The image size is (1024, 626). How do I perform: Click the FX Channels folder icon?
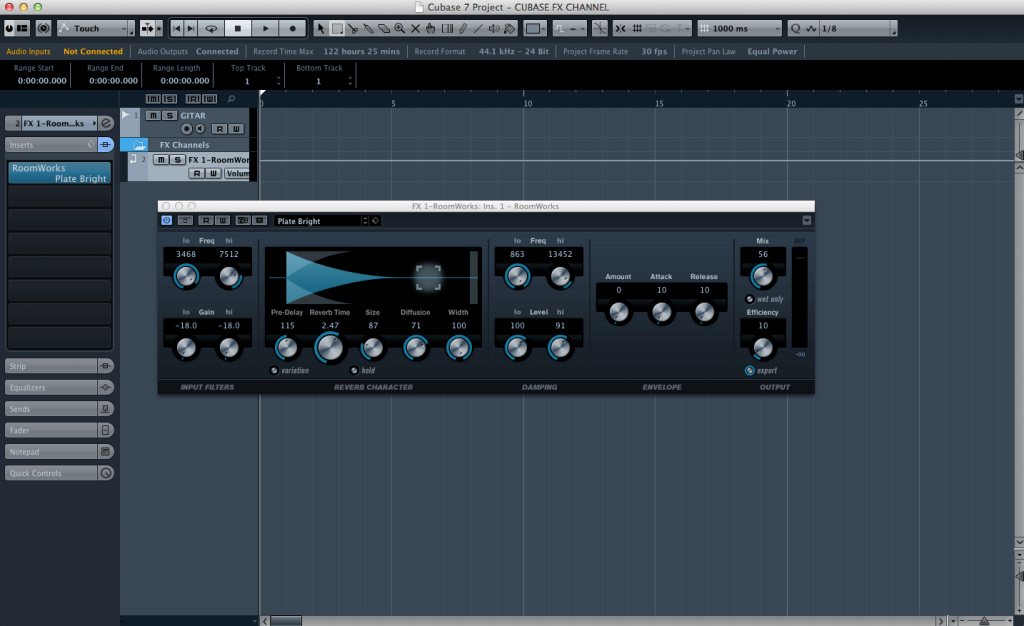point(139,145)
